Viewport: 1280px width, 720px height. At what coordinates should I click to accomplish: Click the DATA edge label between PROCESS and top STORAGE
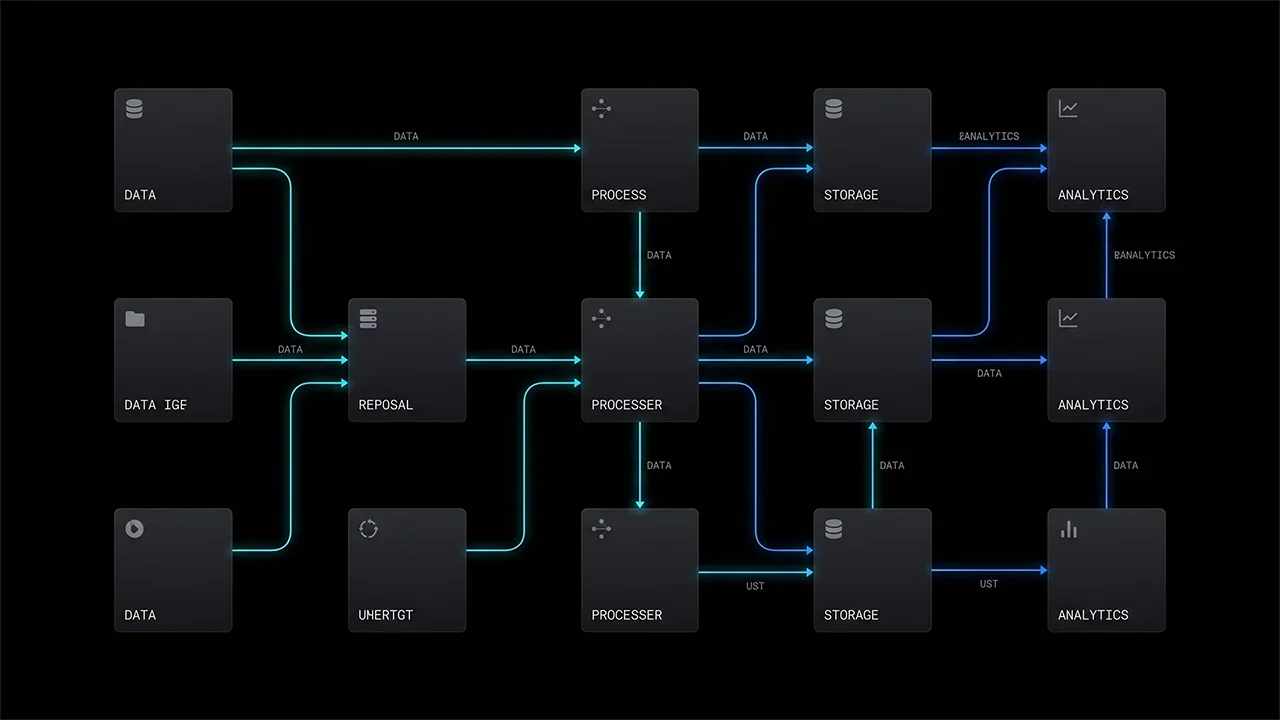tap(756, 136)
